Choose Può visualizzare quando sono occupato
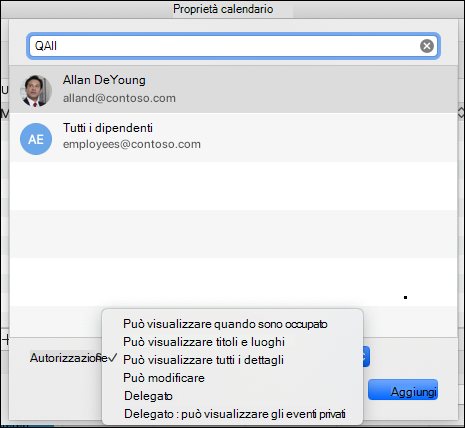 (225, 324)
